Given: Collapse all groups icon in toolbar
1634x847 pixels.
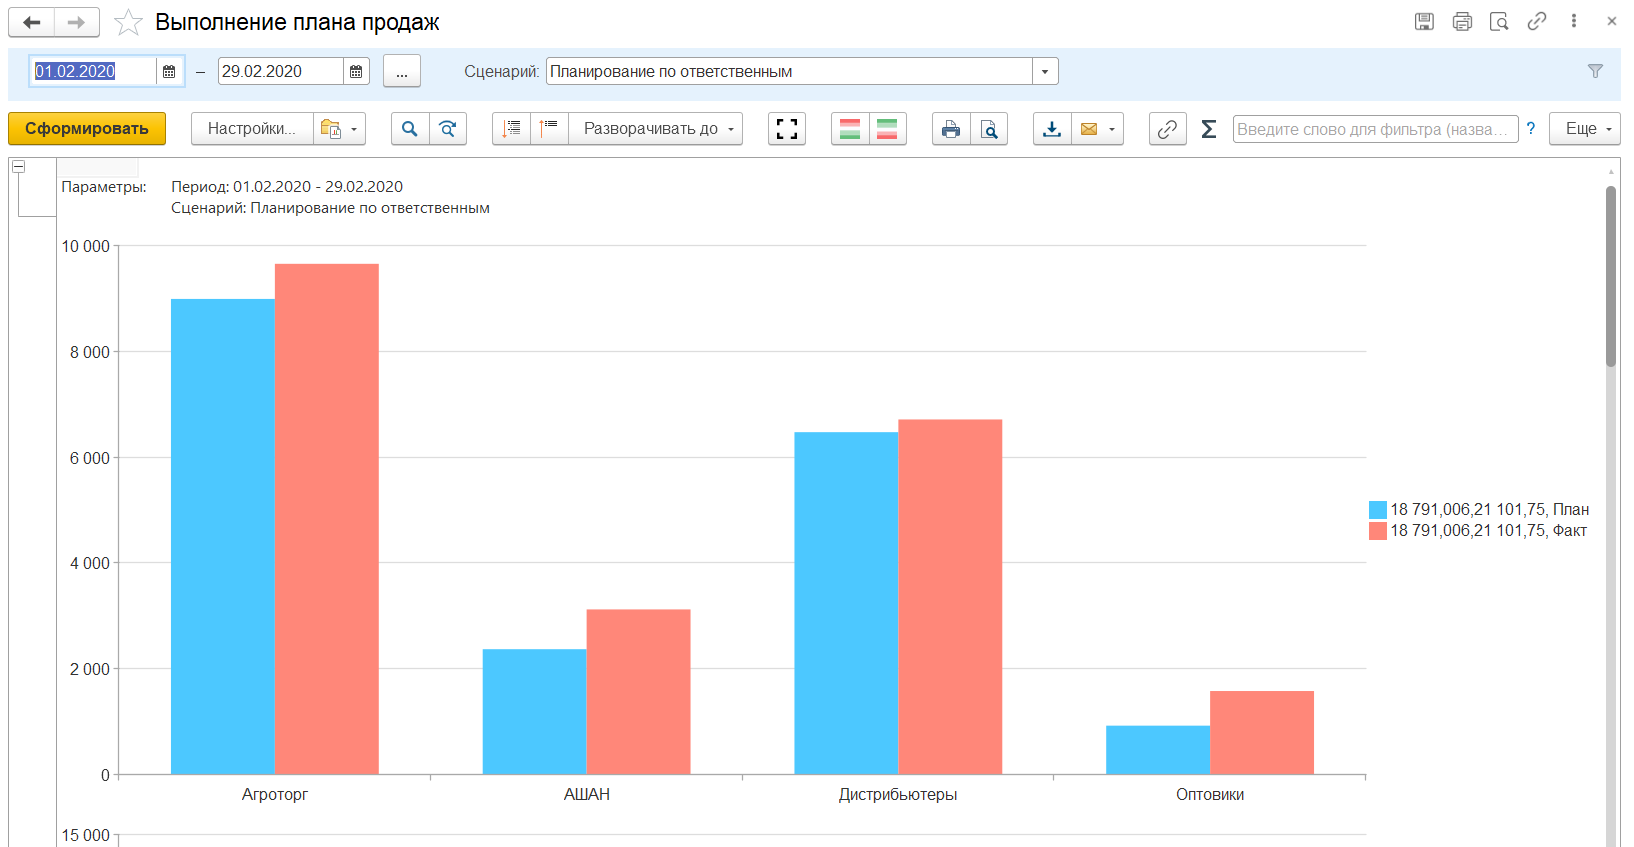Looking at the screenshot, I should tap(549, 129).
